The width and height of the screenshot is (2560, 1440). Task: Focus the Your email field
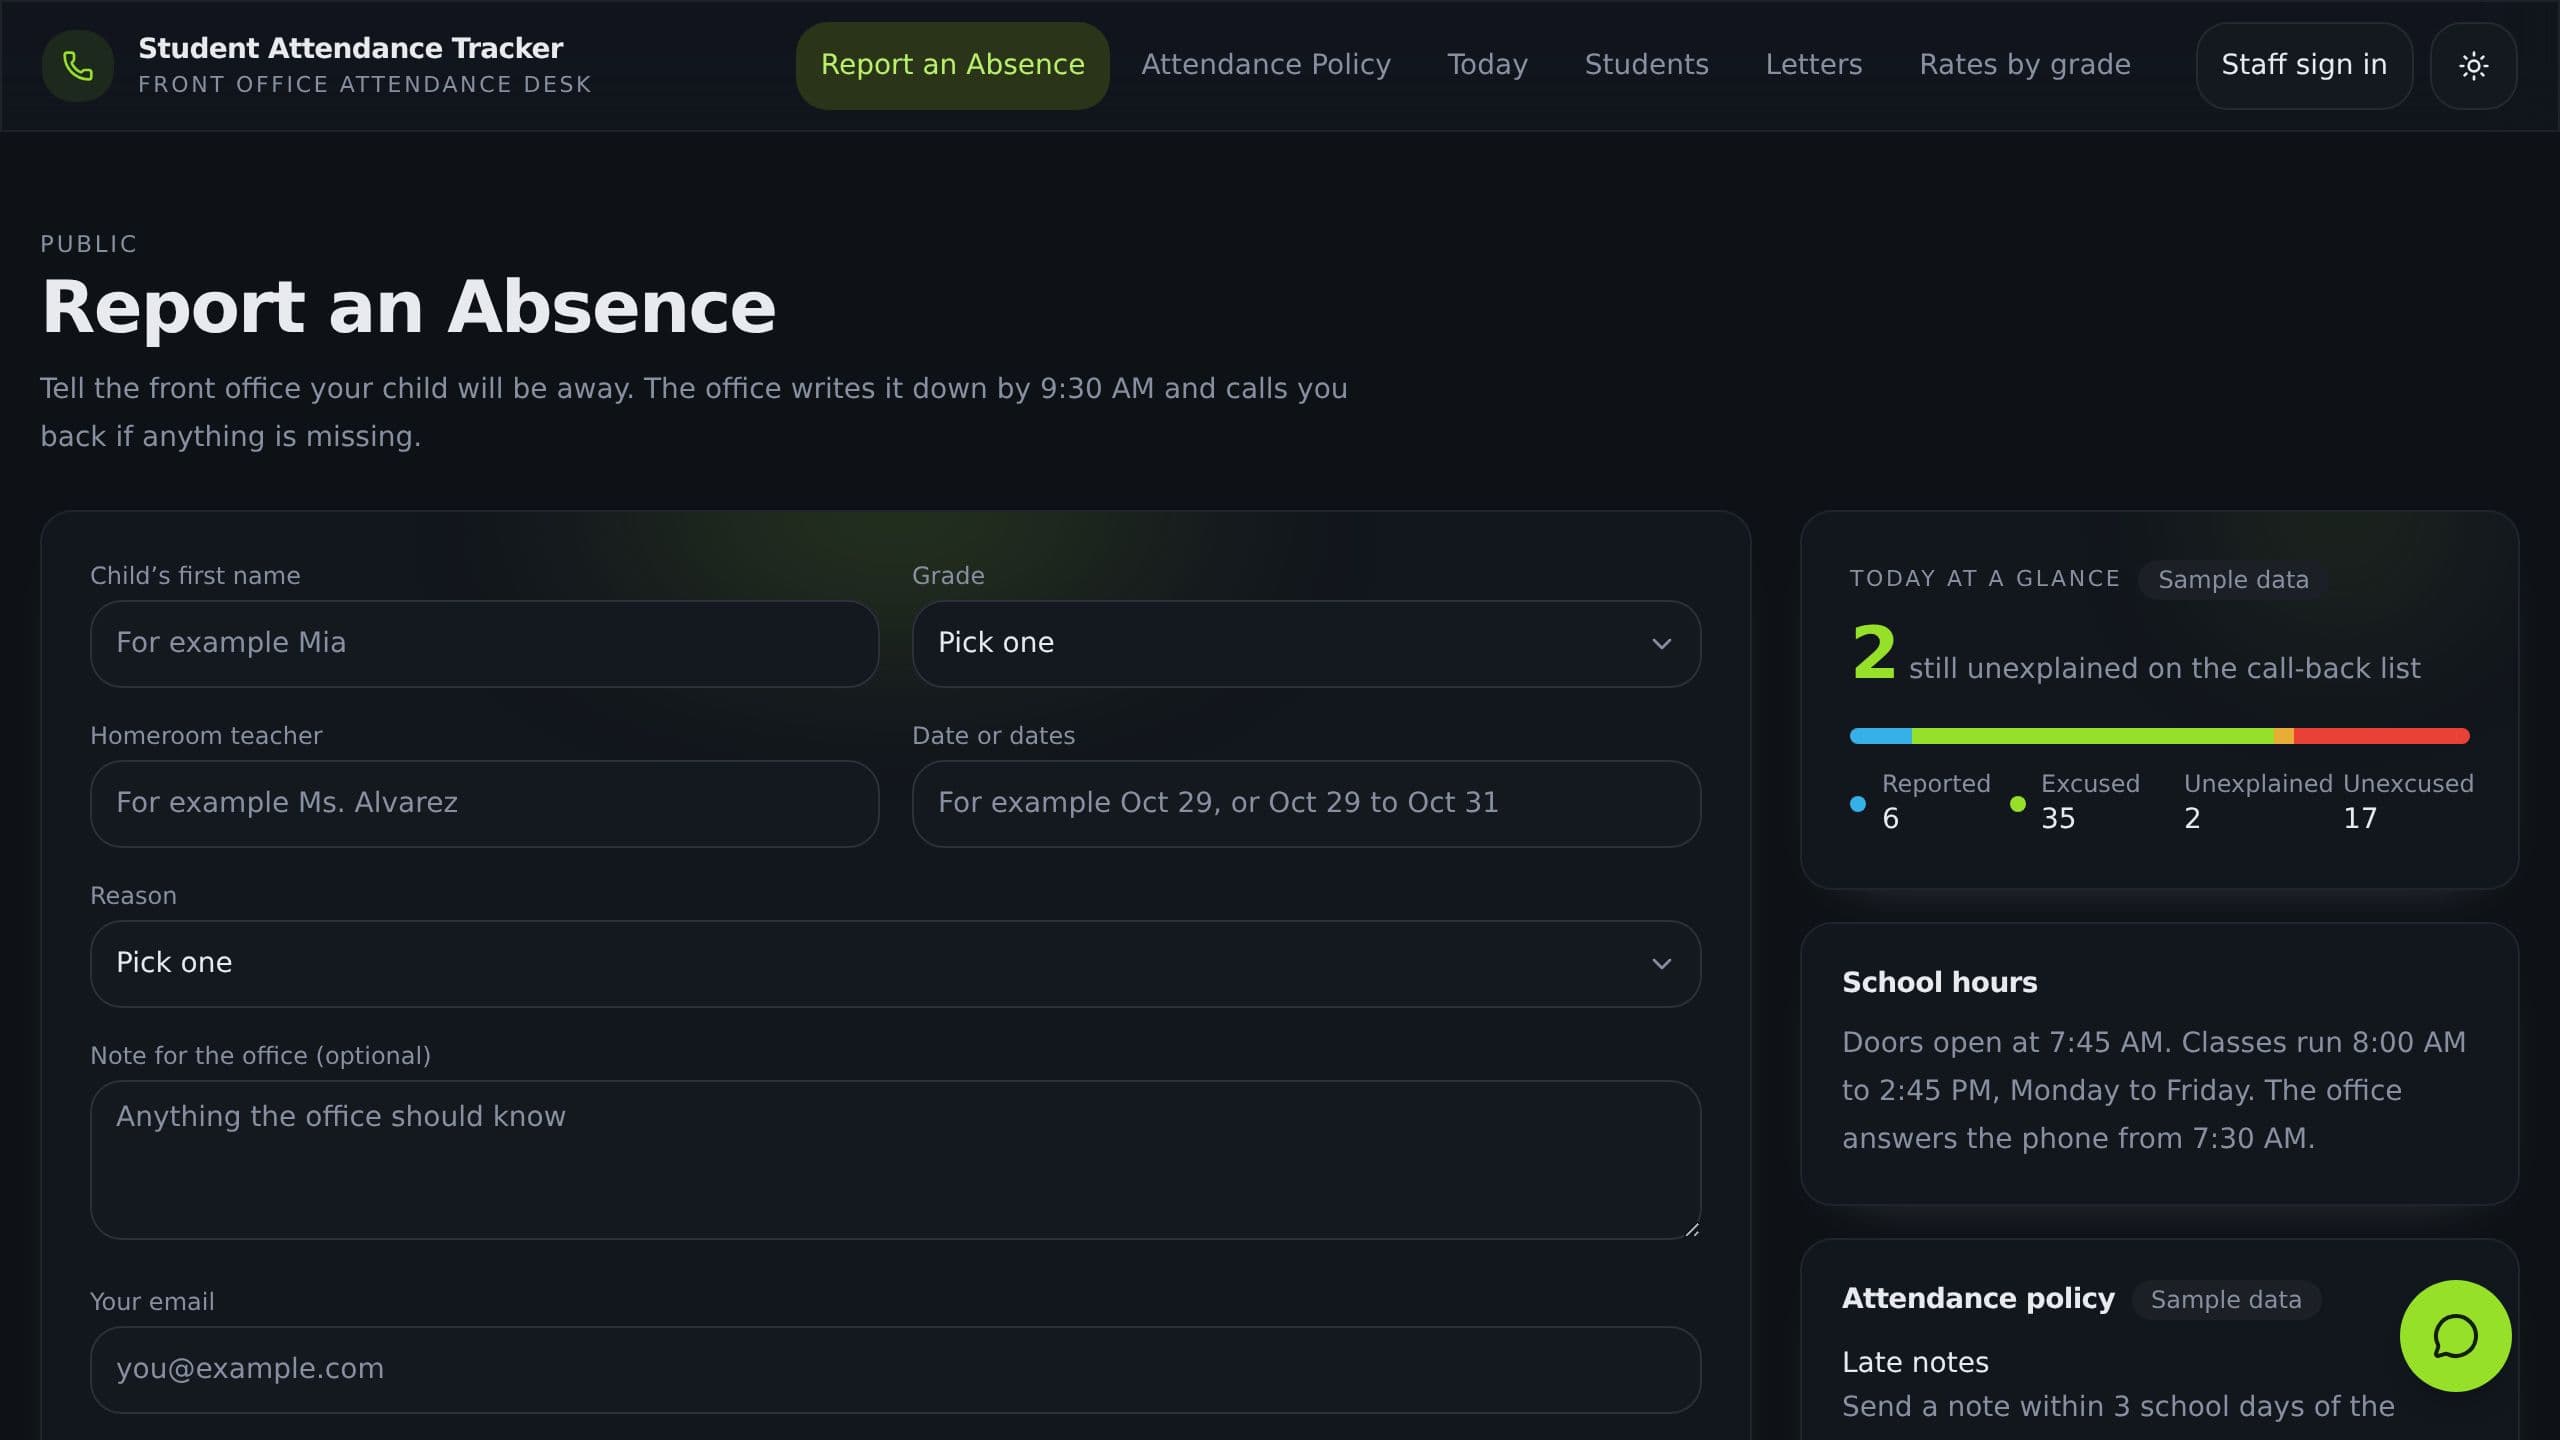(x=895, y=1370)
